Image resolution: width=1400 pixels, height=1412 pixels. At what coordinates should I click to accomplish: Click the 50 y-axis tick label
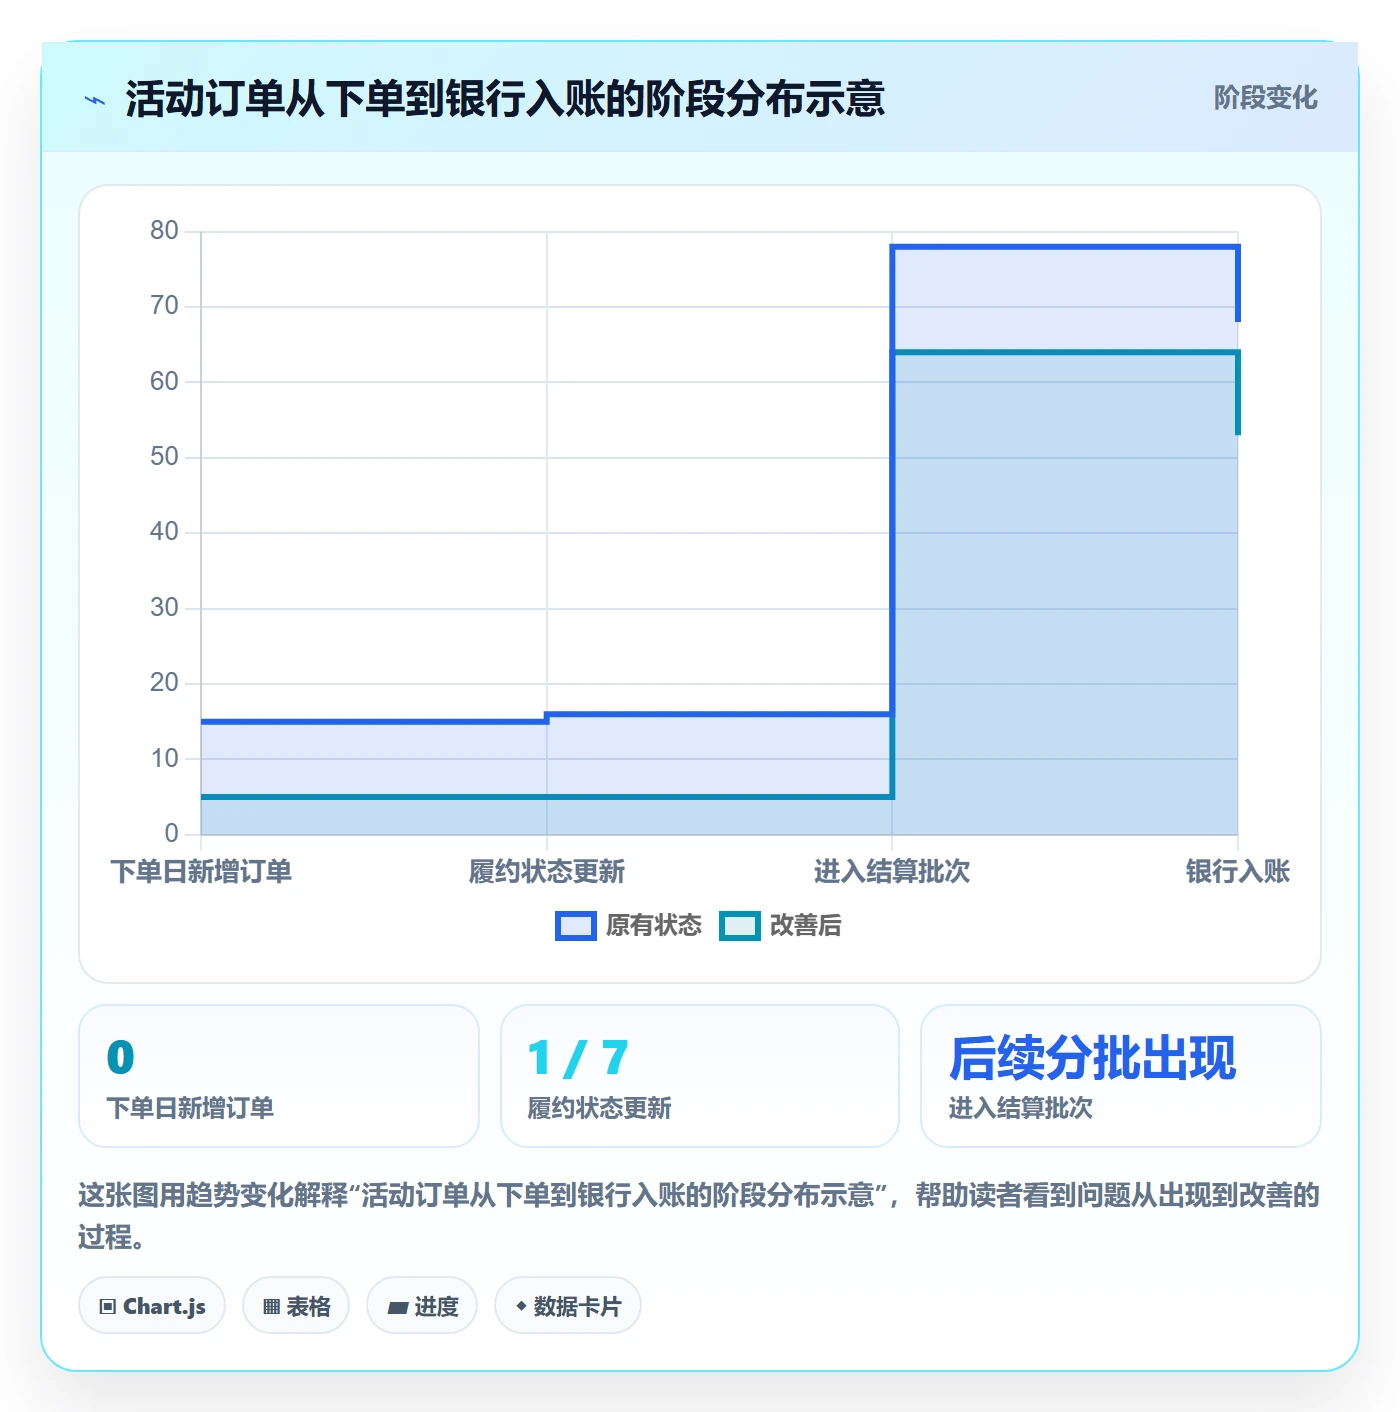point(164,457)
